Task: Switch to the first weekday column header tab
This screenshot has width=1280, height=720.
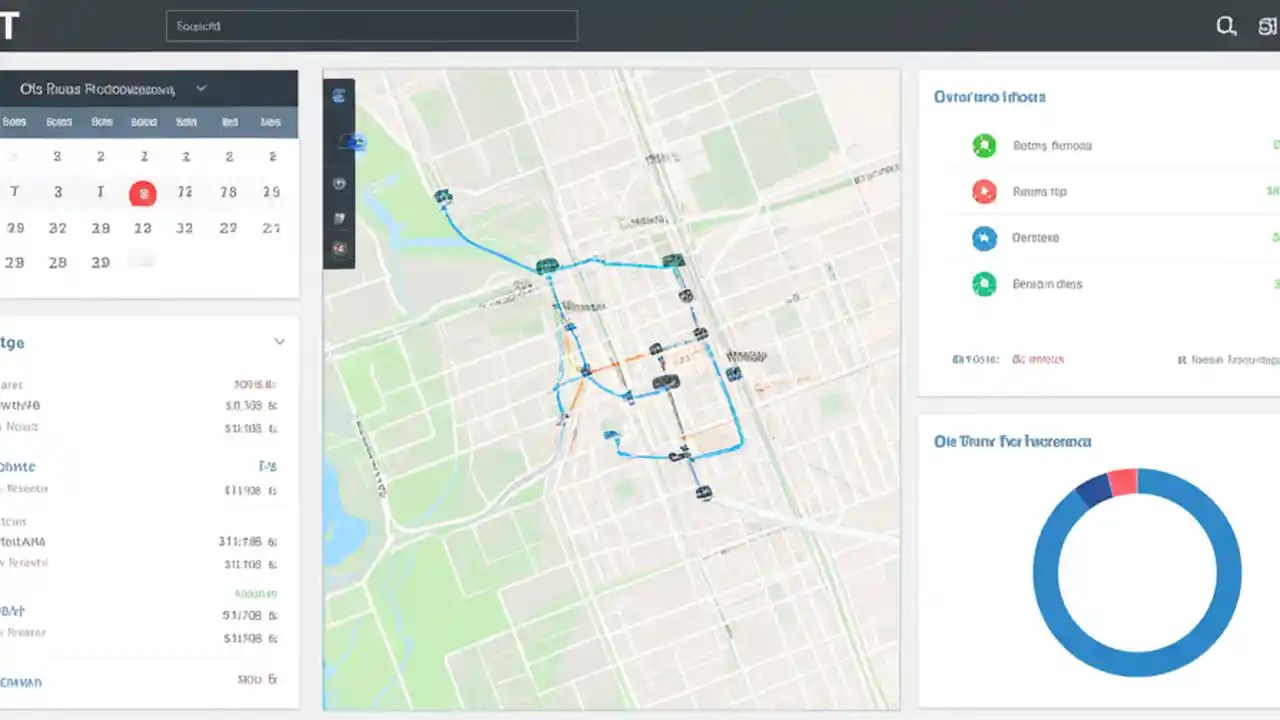Action: [14, 121]
